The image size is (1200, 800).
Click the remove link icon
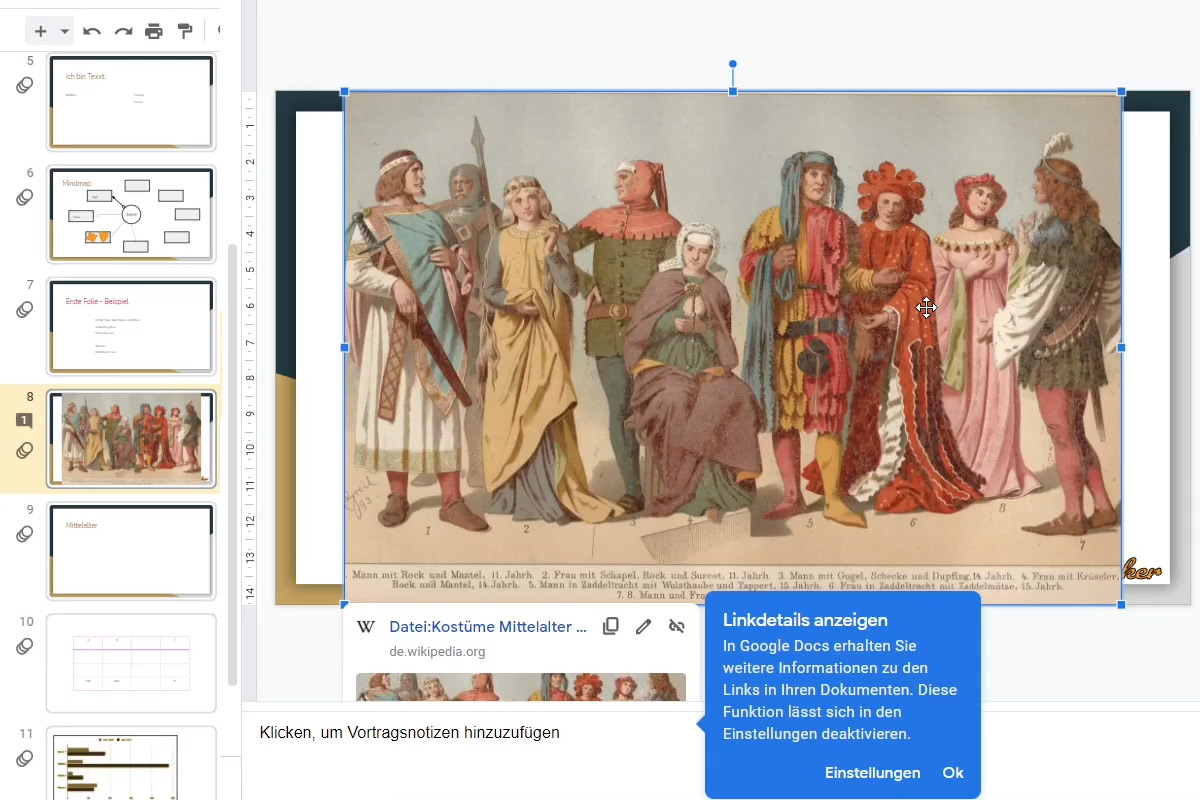[x=677, y=627]
